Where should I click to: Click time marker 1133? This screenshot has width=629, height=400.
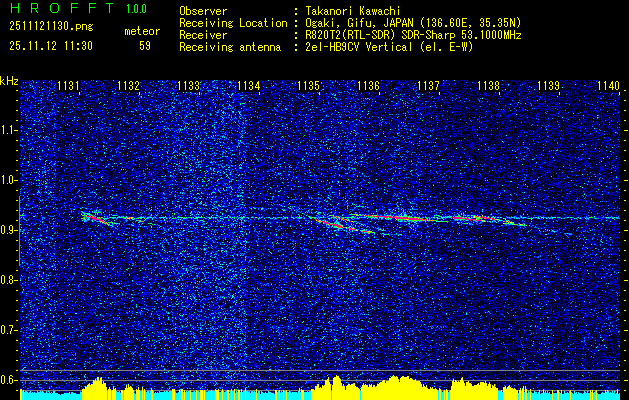coord(189,86)
